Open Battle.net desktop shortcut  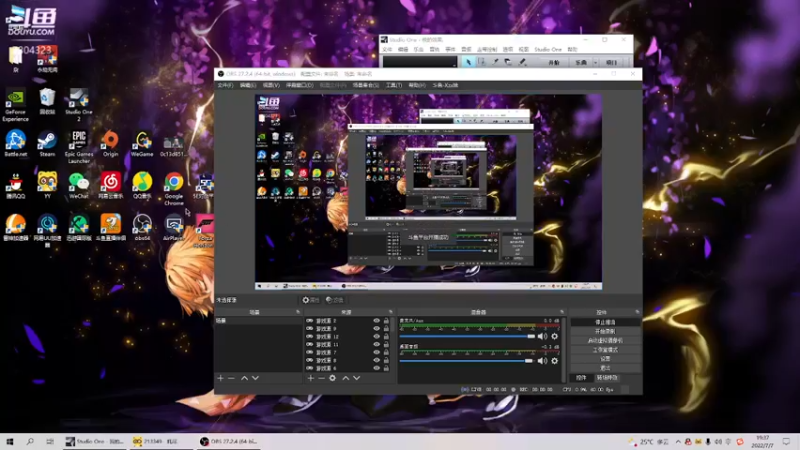(15, 144)
